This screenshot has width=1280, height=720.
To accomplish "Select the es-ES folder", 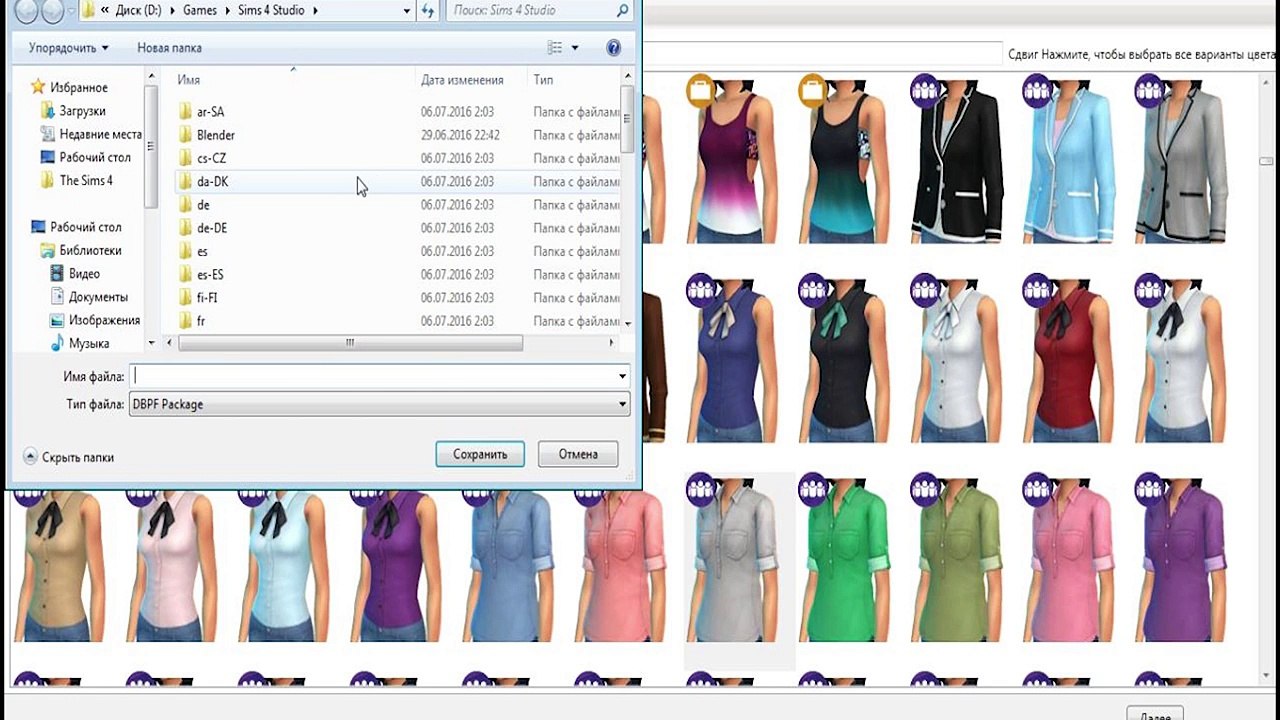I will (210, 274).
